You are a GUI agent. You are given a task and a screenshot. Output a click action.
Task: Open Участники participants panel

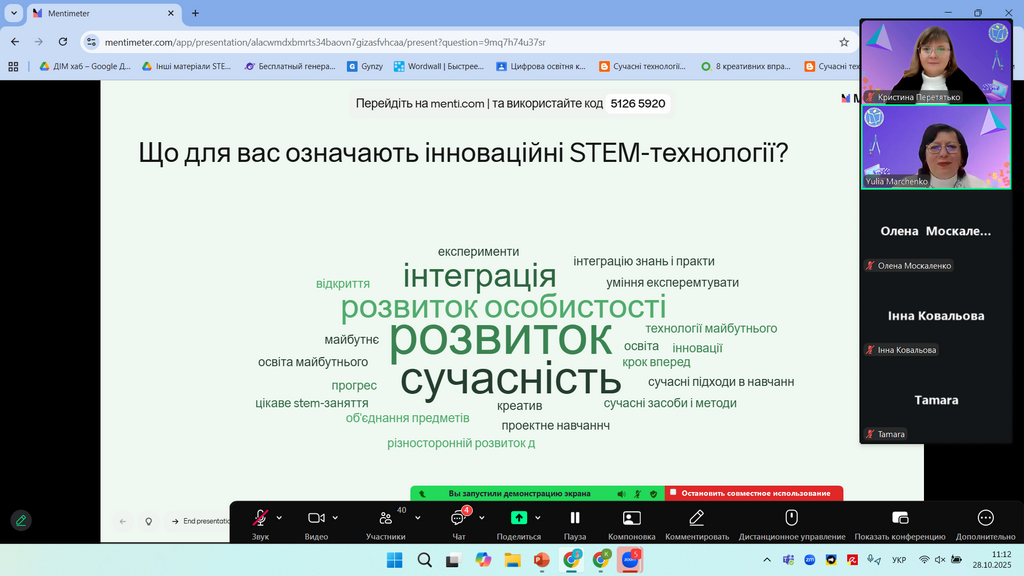385,518
